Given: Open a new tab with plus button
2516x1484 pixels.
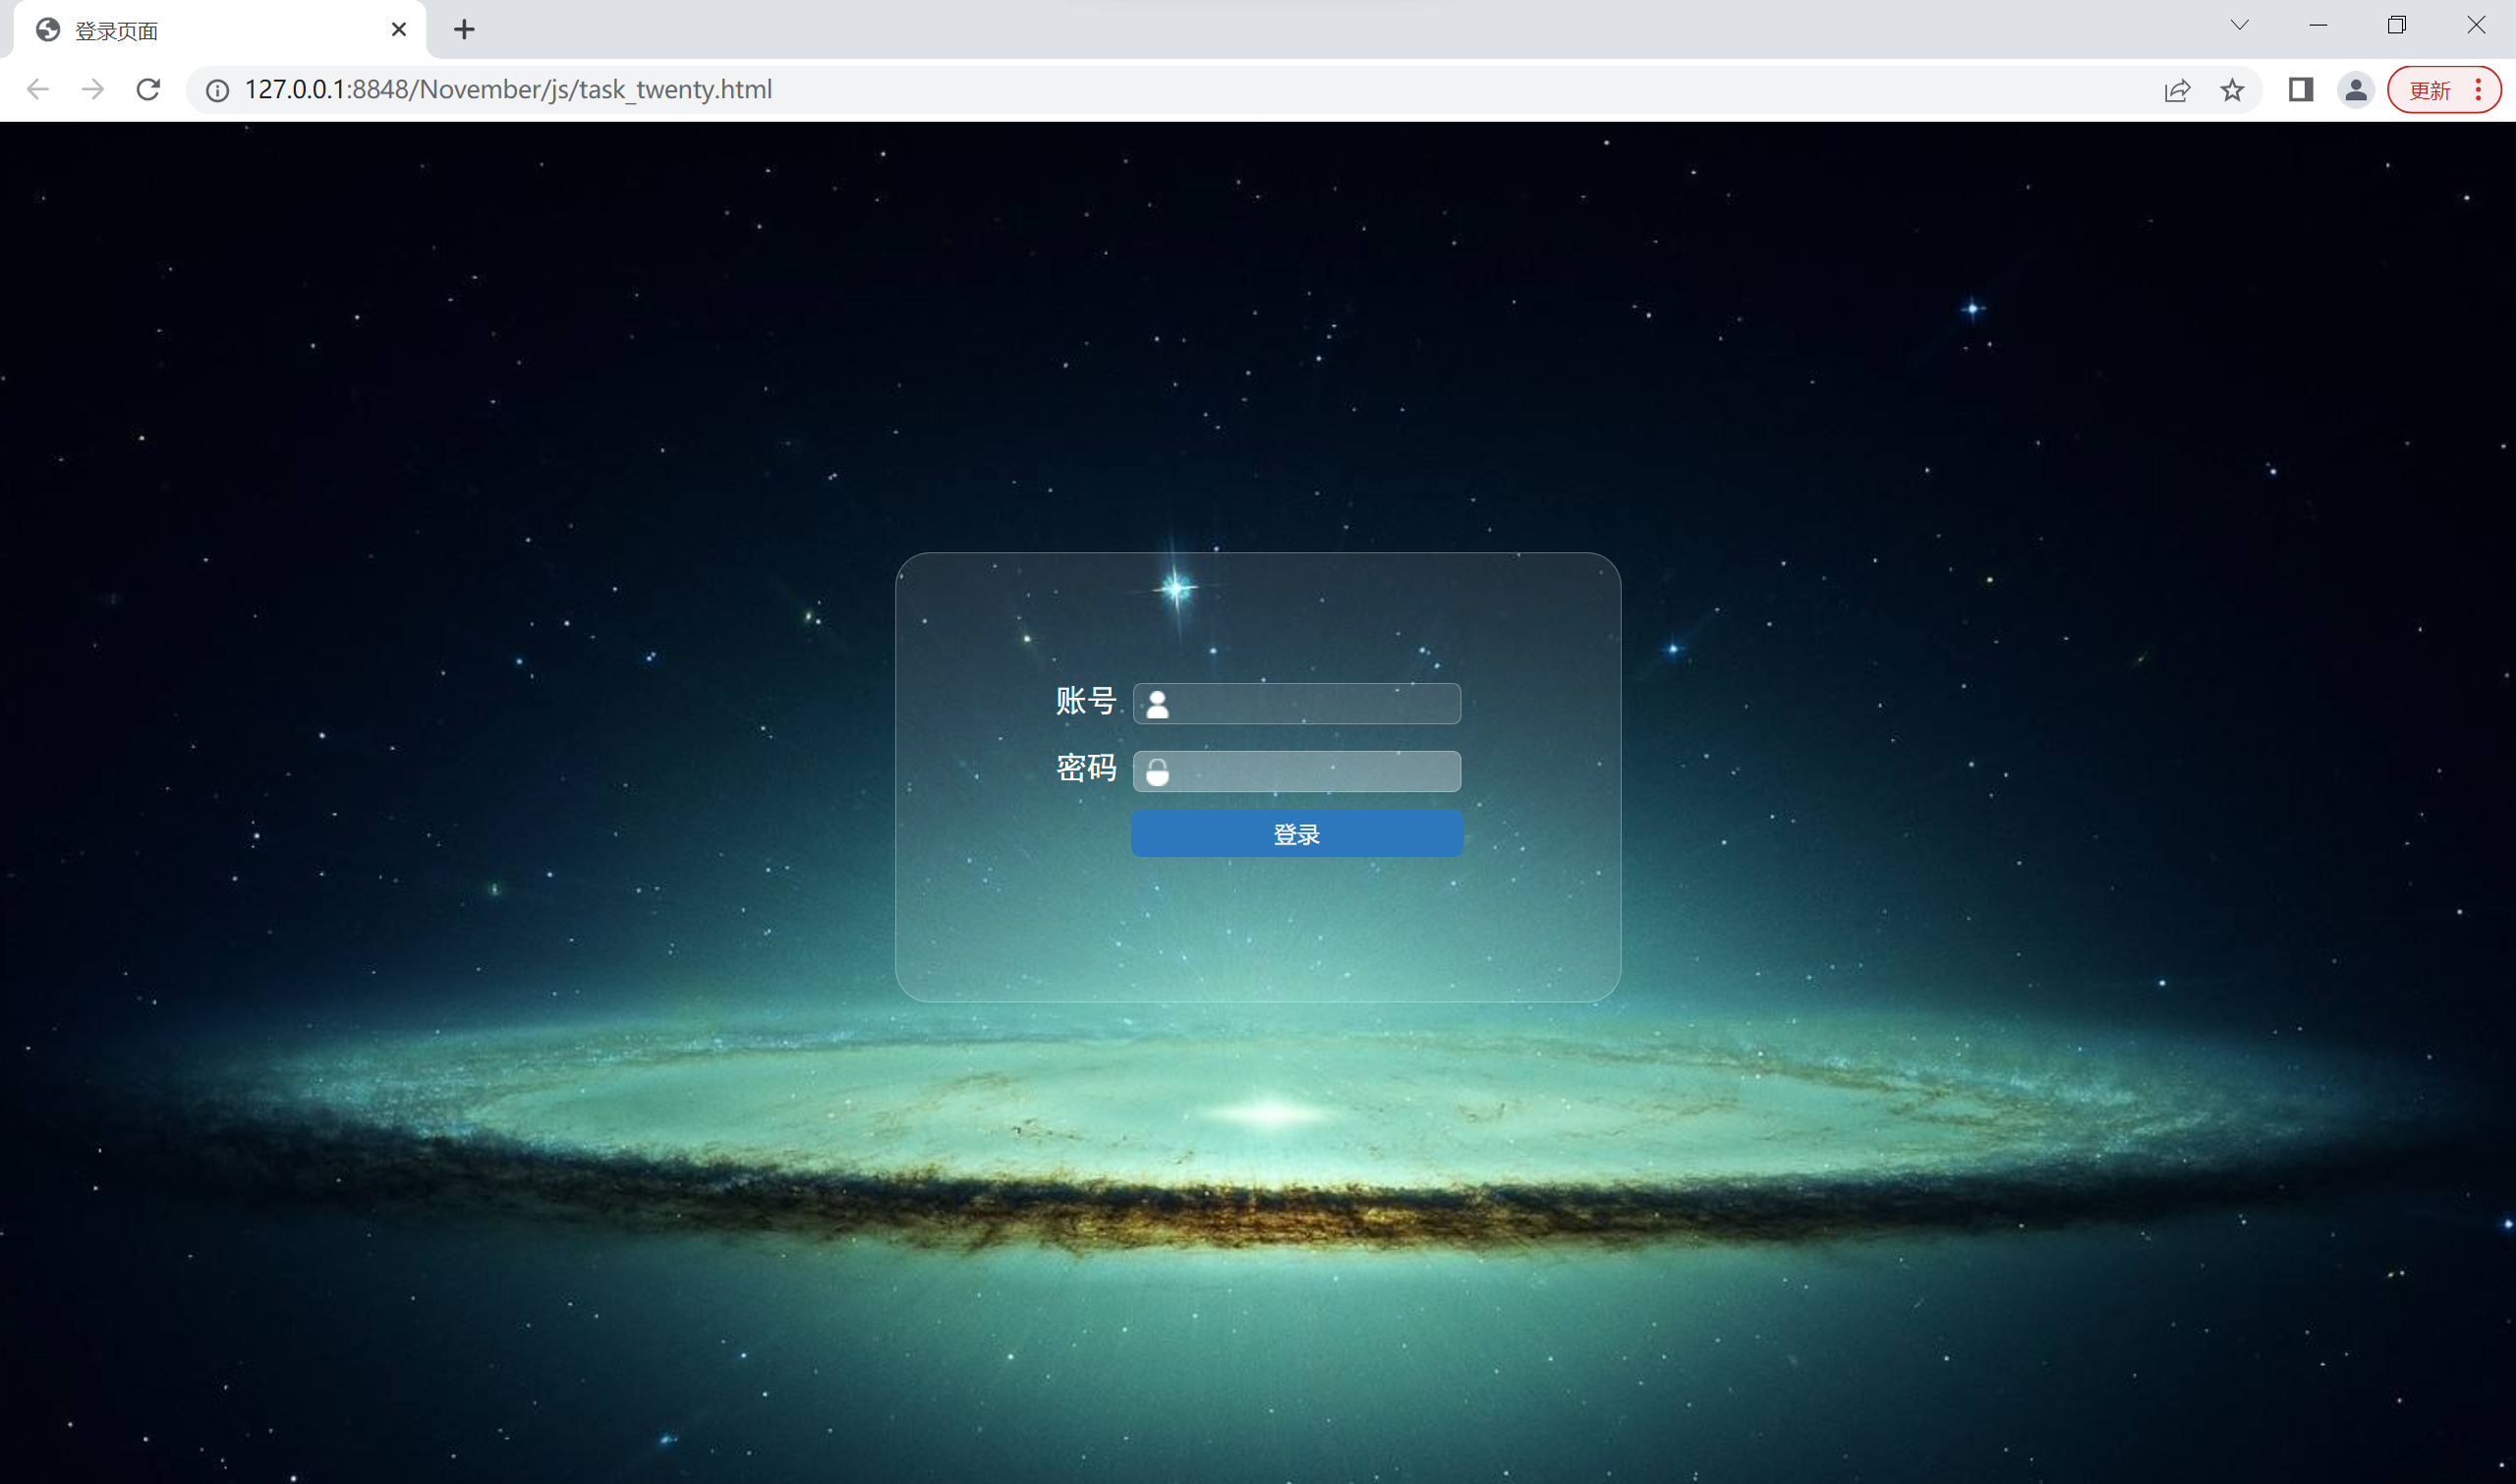Looking at the screenshot, I should [464, 30].
